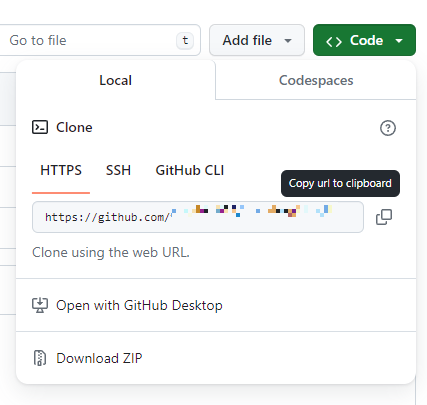Select the HTTPS clone option

coord(61,171)
